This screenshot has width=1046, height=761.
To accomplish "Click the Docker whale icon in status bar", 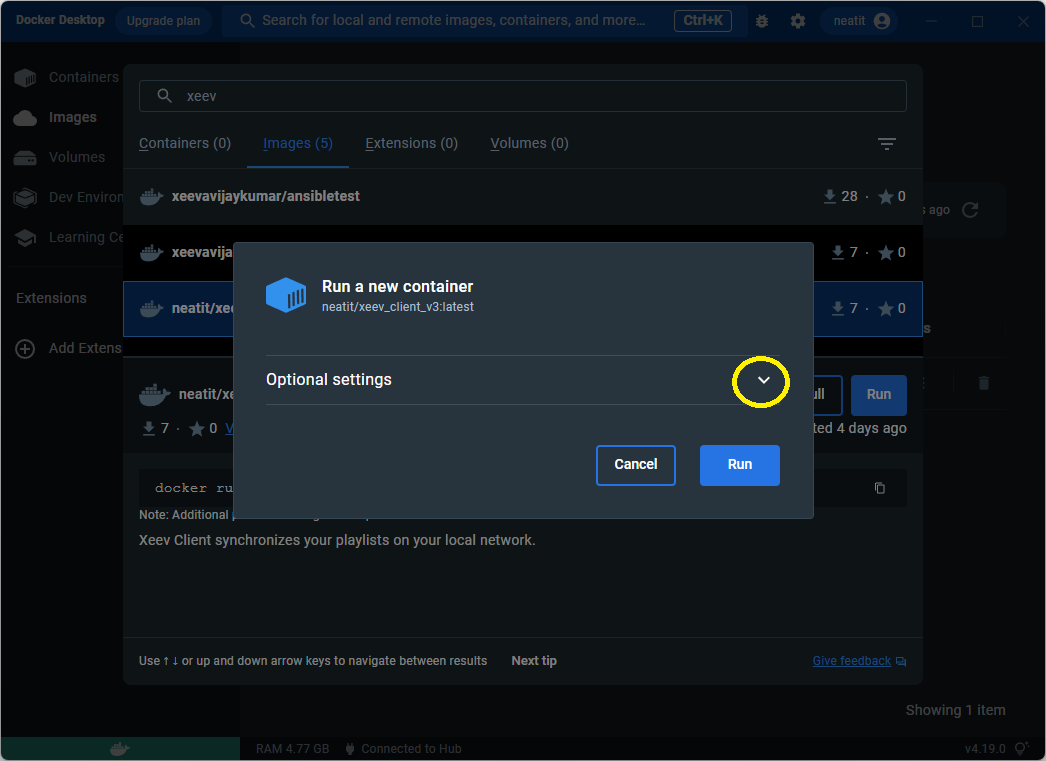I will (119, 748).
